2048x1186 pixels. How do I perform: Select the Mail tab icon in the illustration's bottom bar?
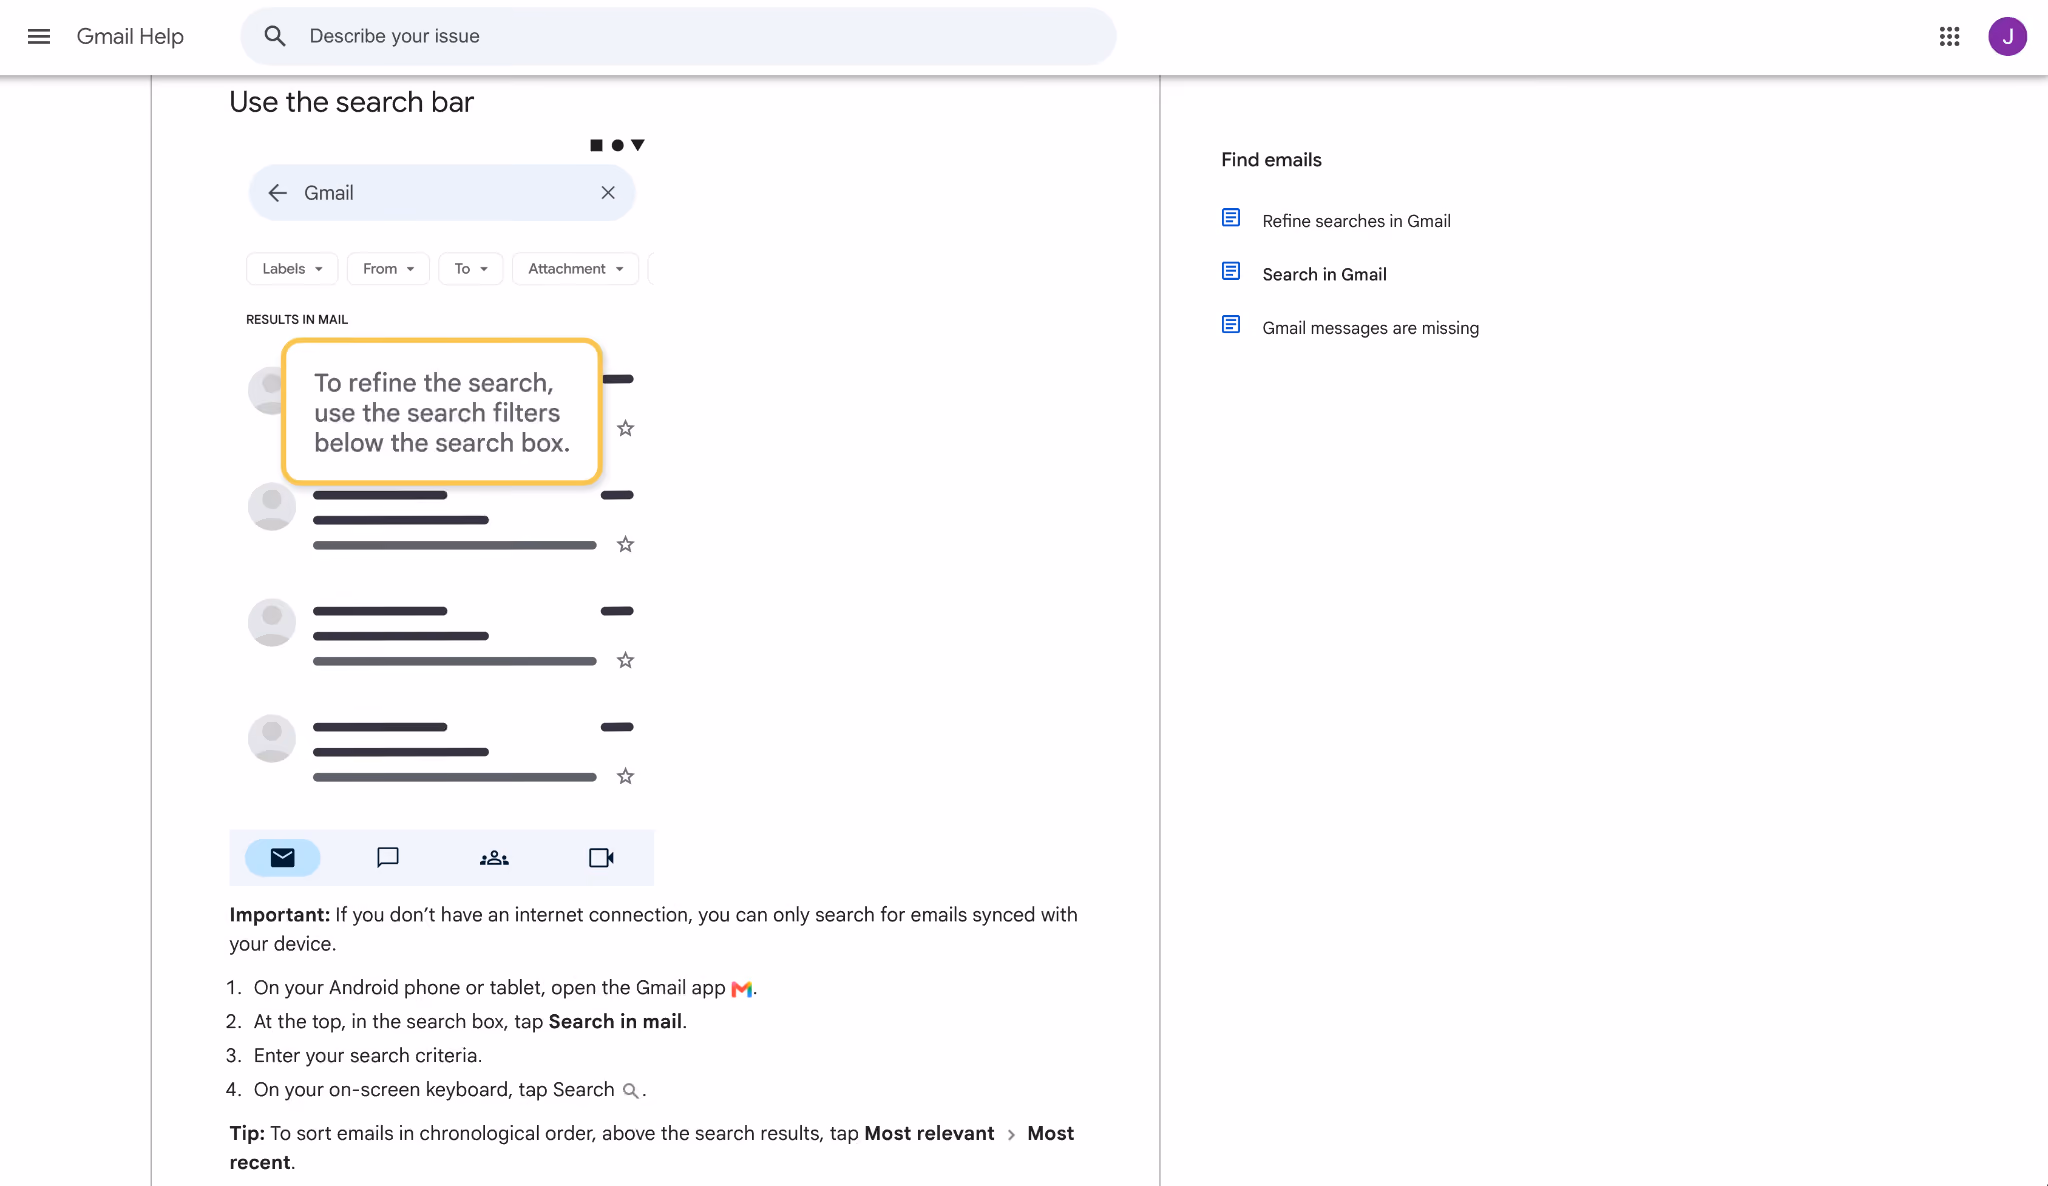point(283,858)
